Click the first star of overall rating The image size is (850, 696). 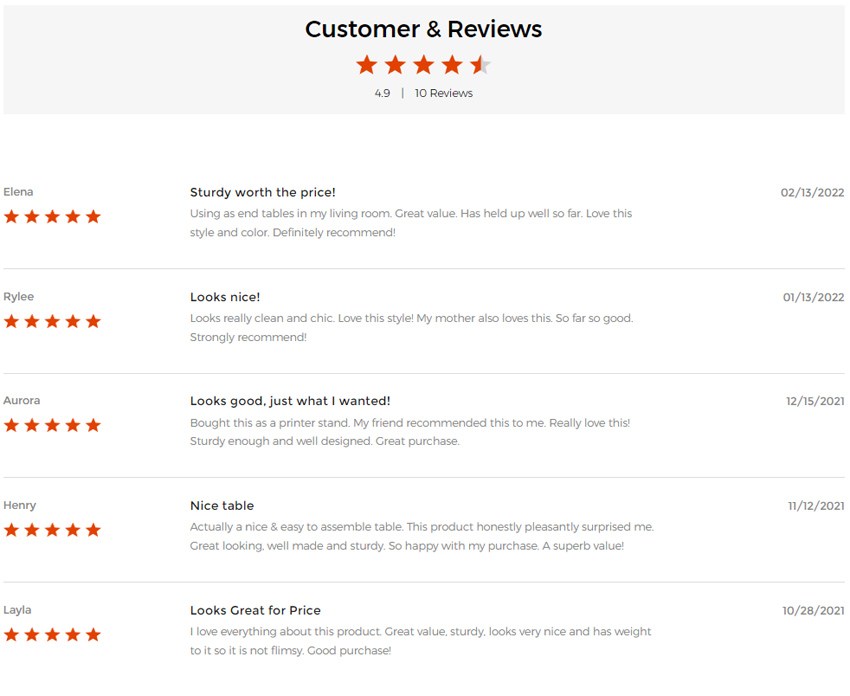pyautogui.click(x=367, y=65)
